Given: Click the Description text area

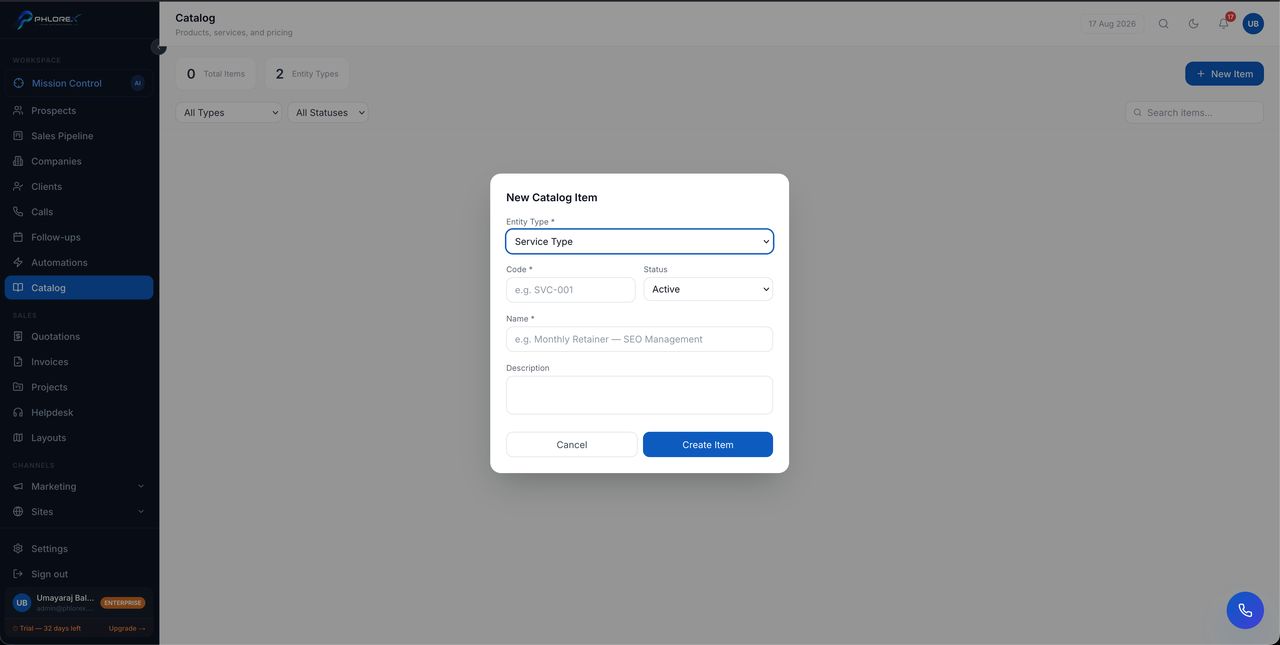Looking at the screenshot, I should click(x=639, y=395).
